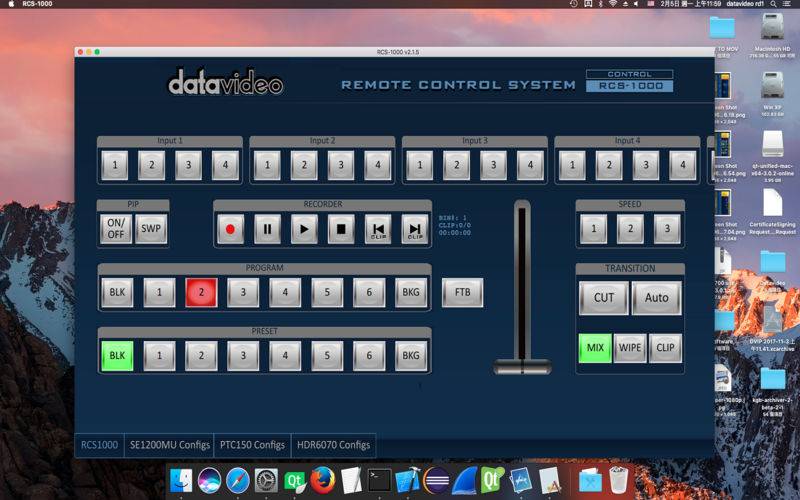Select Preset source 2
The image size is (800, 500).
(201, 356)
